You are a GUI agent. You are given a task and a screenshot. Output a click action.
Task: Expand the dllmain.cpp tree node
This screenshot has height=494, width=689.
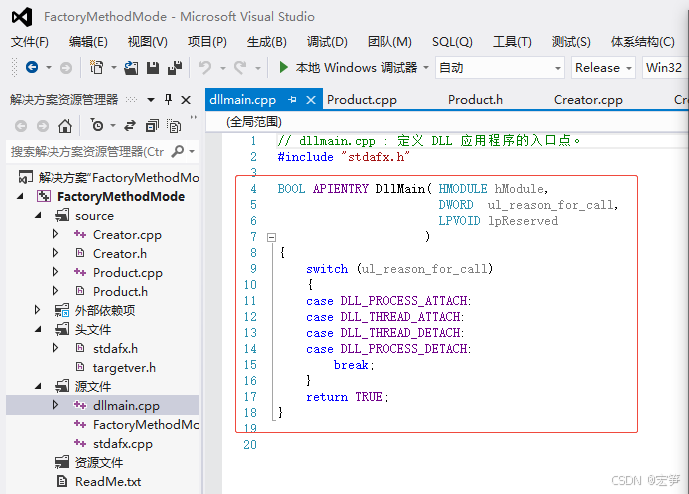55,404
